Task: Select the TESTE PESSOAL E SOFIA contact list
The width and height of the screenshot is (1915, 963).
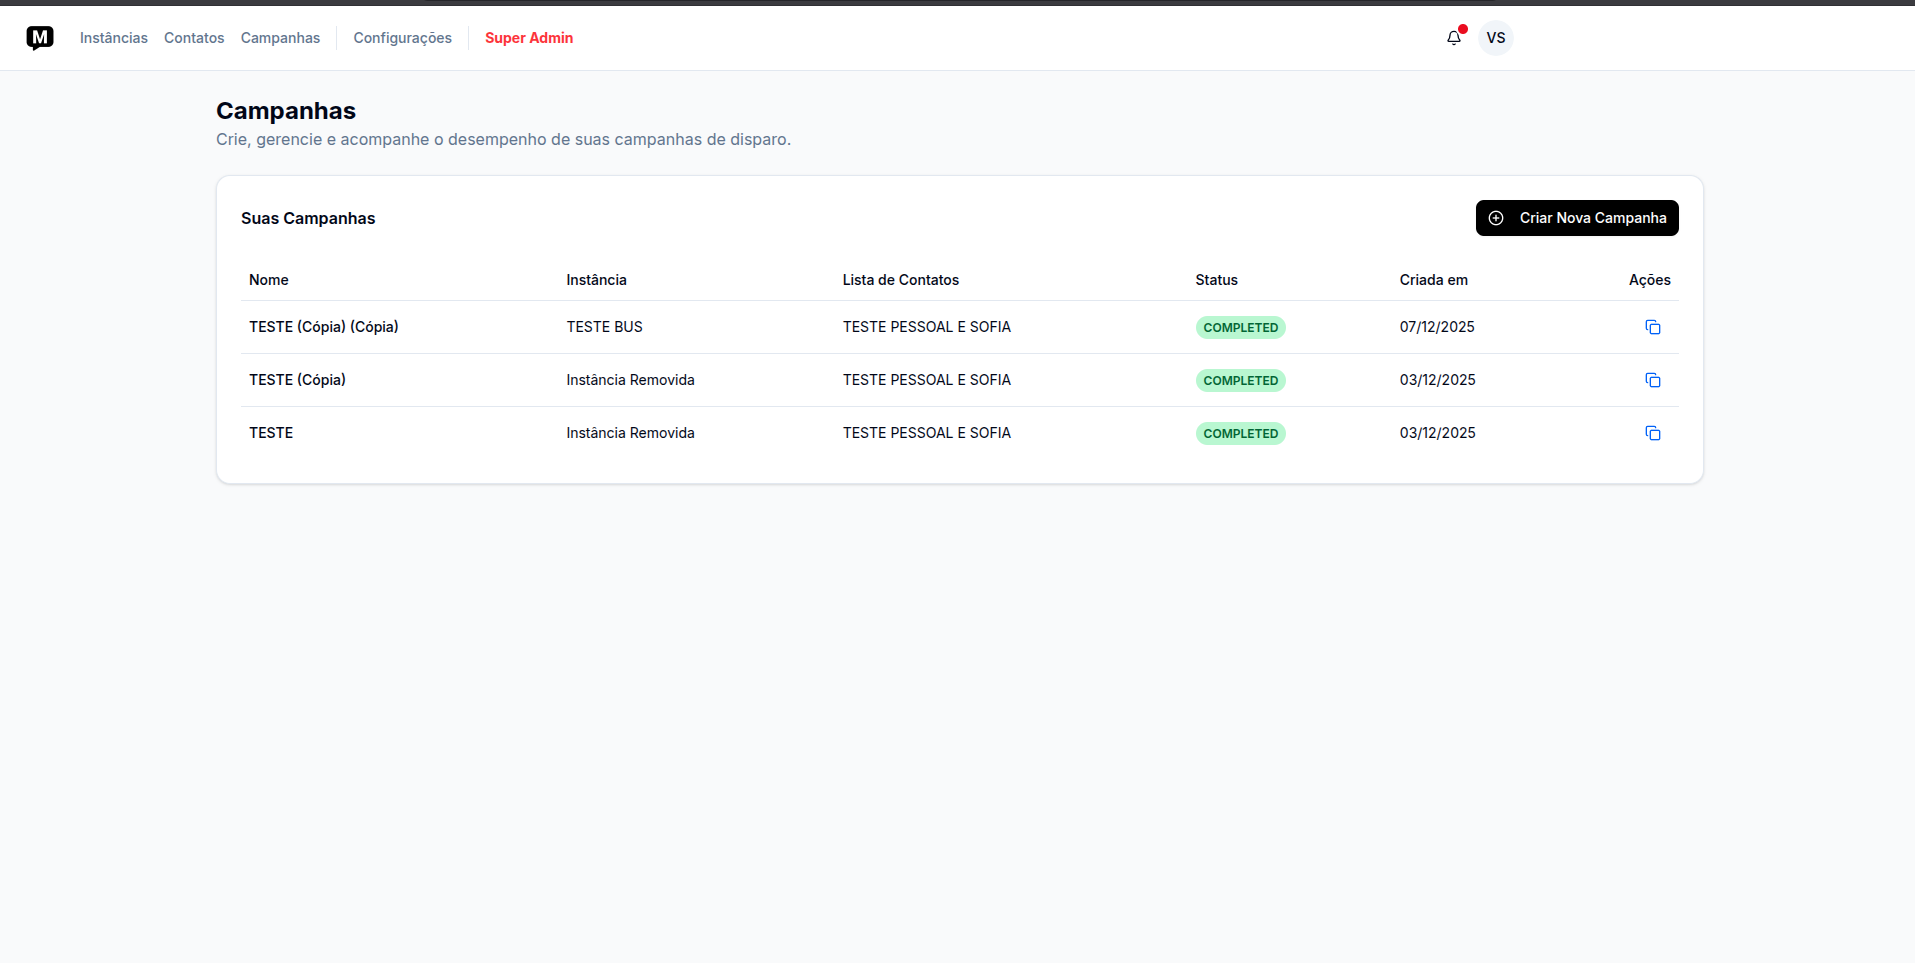Action: 926,327
